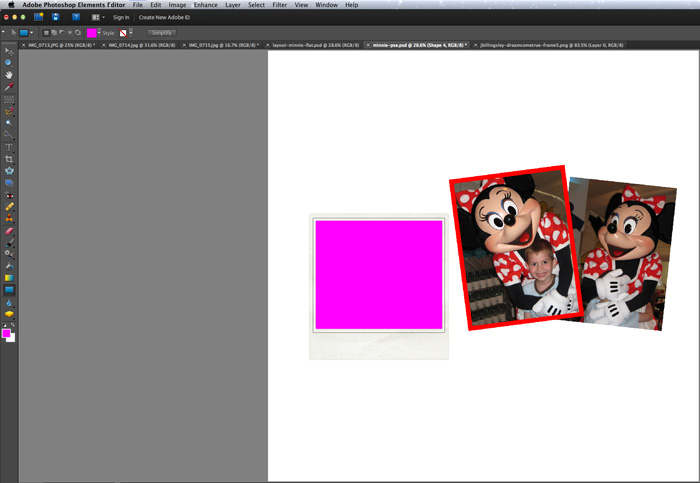Select the Clone Stamp tool
700x483 pixels.
(x=8, y=219)
